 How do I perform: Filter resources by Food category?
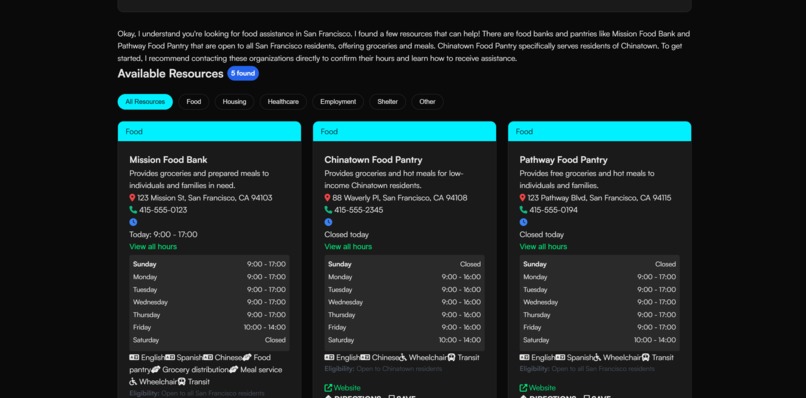click(194, 102)
